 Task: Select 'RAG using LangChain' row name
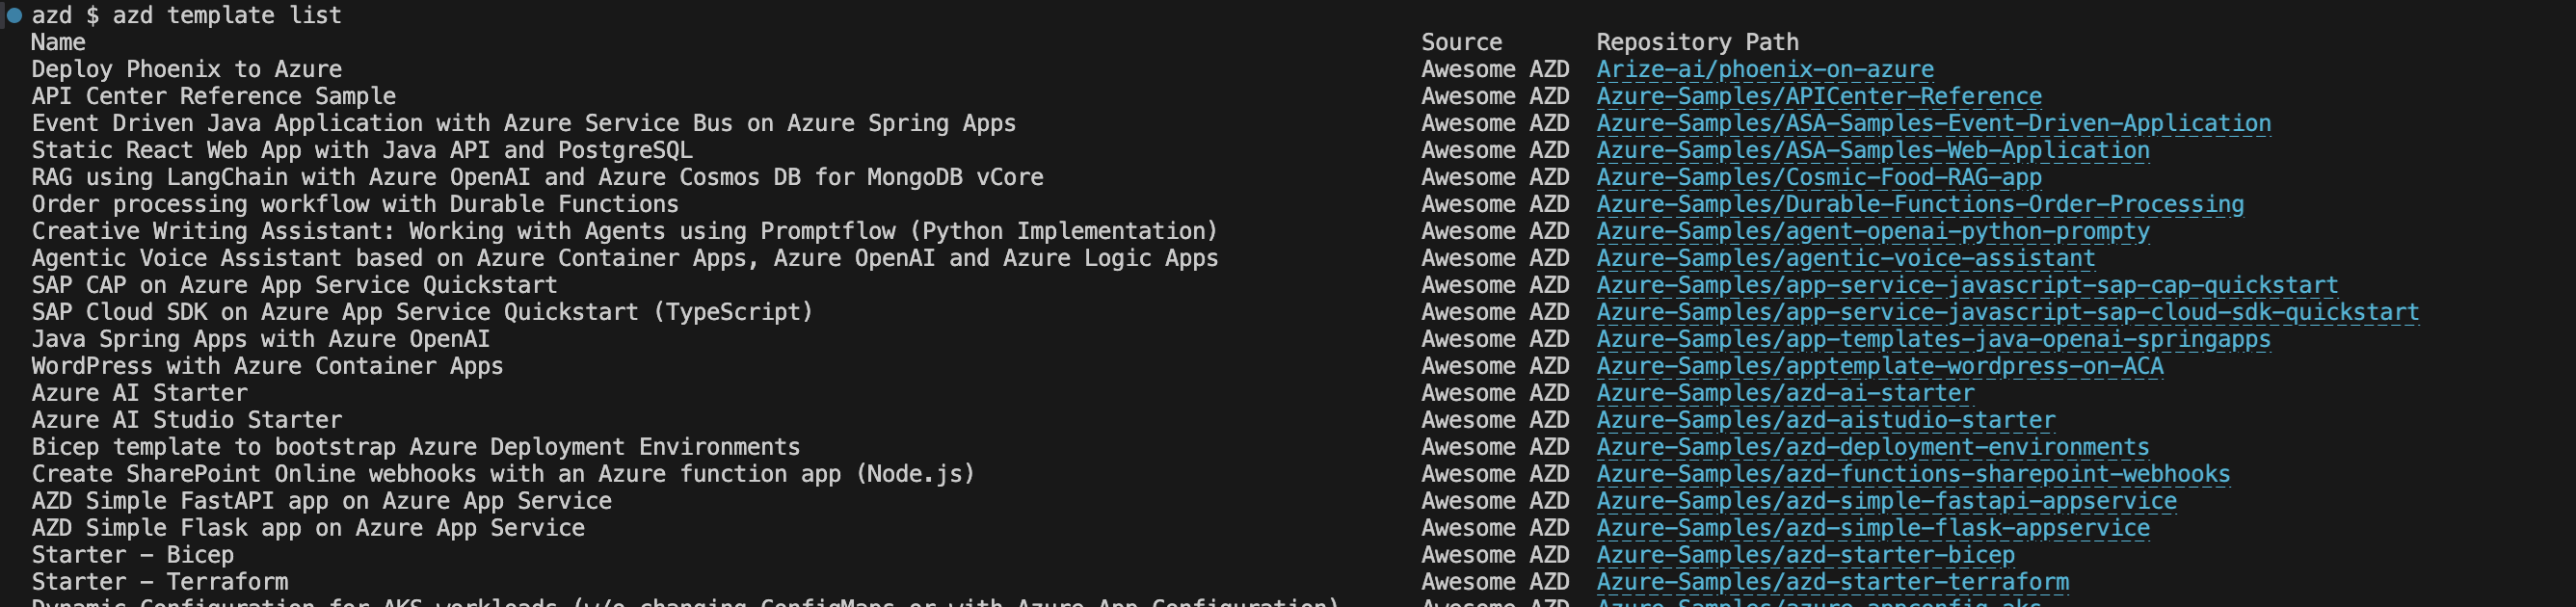pyautogui.click(x=537, y=177)
